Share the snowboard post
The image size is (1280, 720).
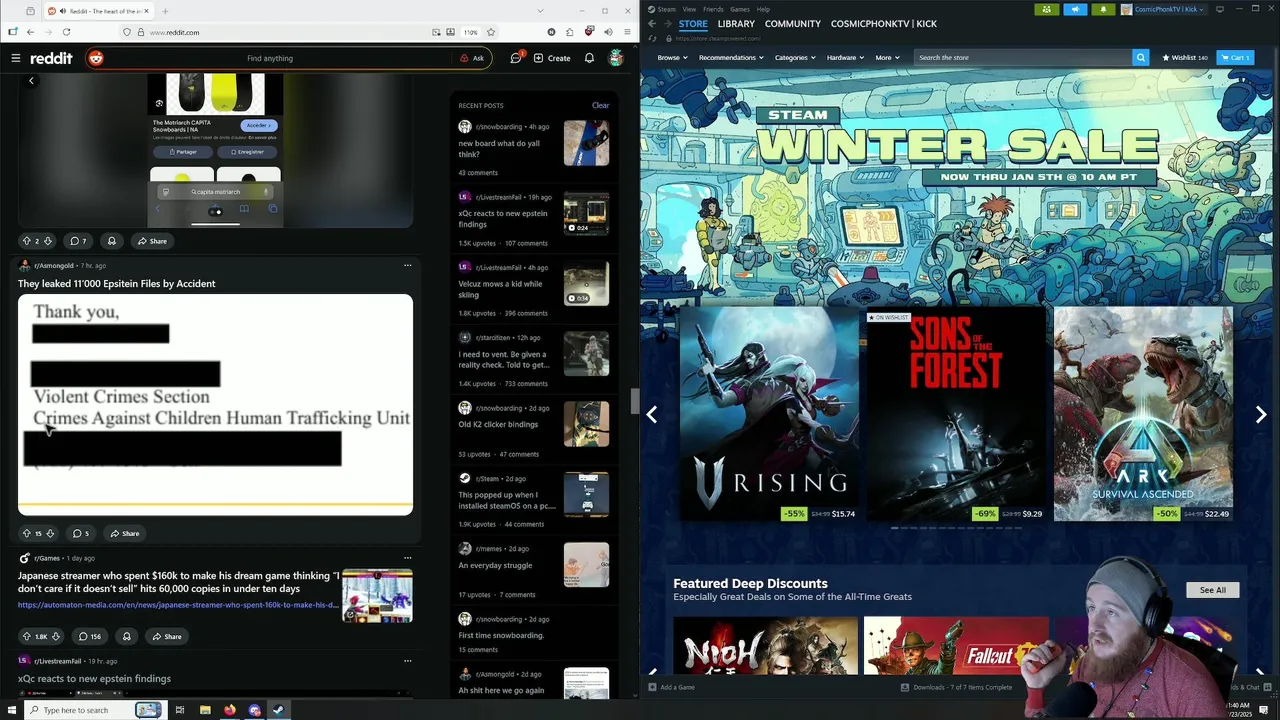coord(152,241)
